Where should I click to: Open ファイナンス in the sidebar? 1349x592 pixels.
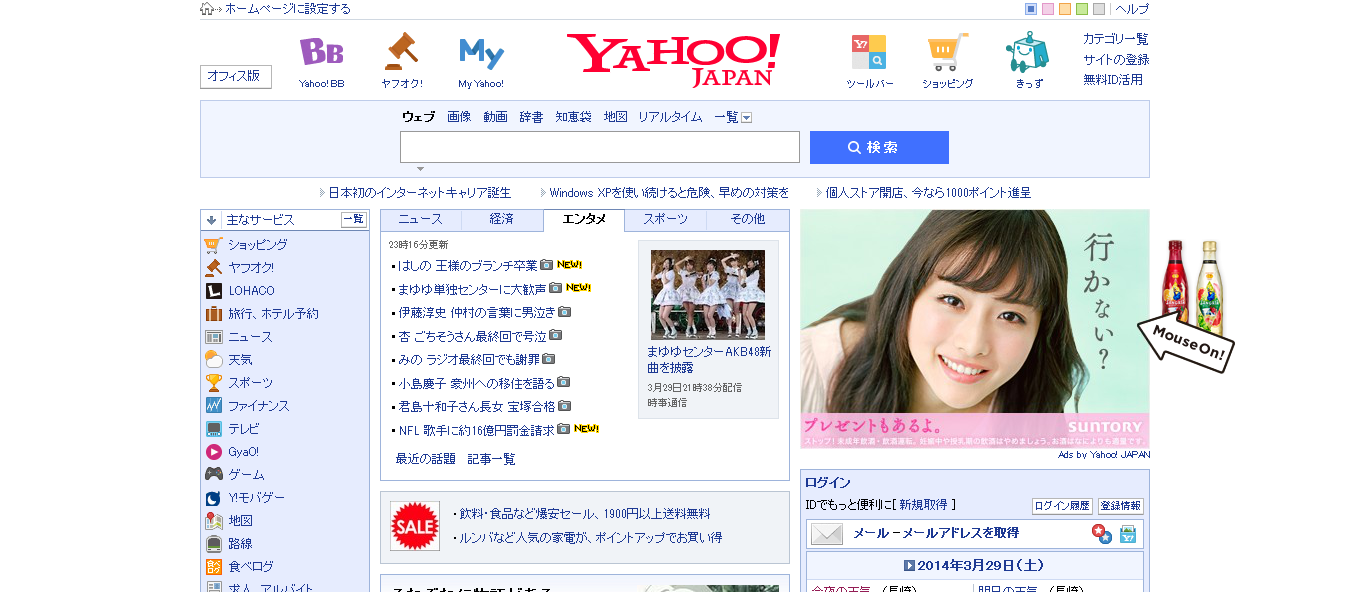pos(258,405)
